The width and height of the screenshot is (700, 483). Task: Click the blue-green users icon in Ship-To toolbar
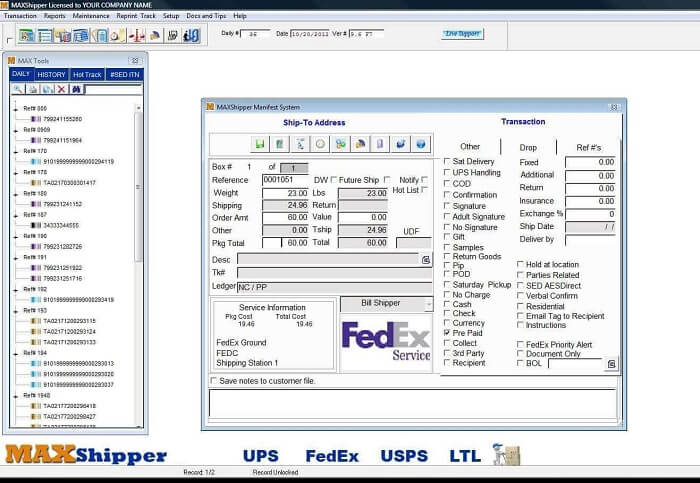(x=341, y=144)
